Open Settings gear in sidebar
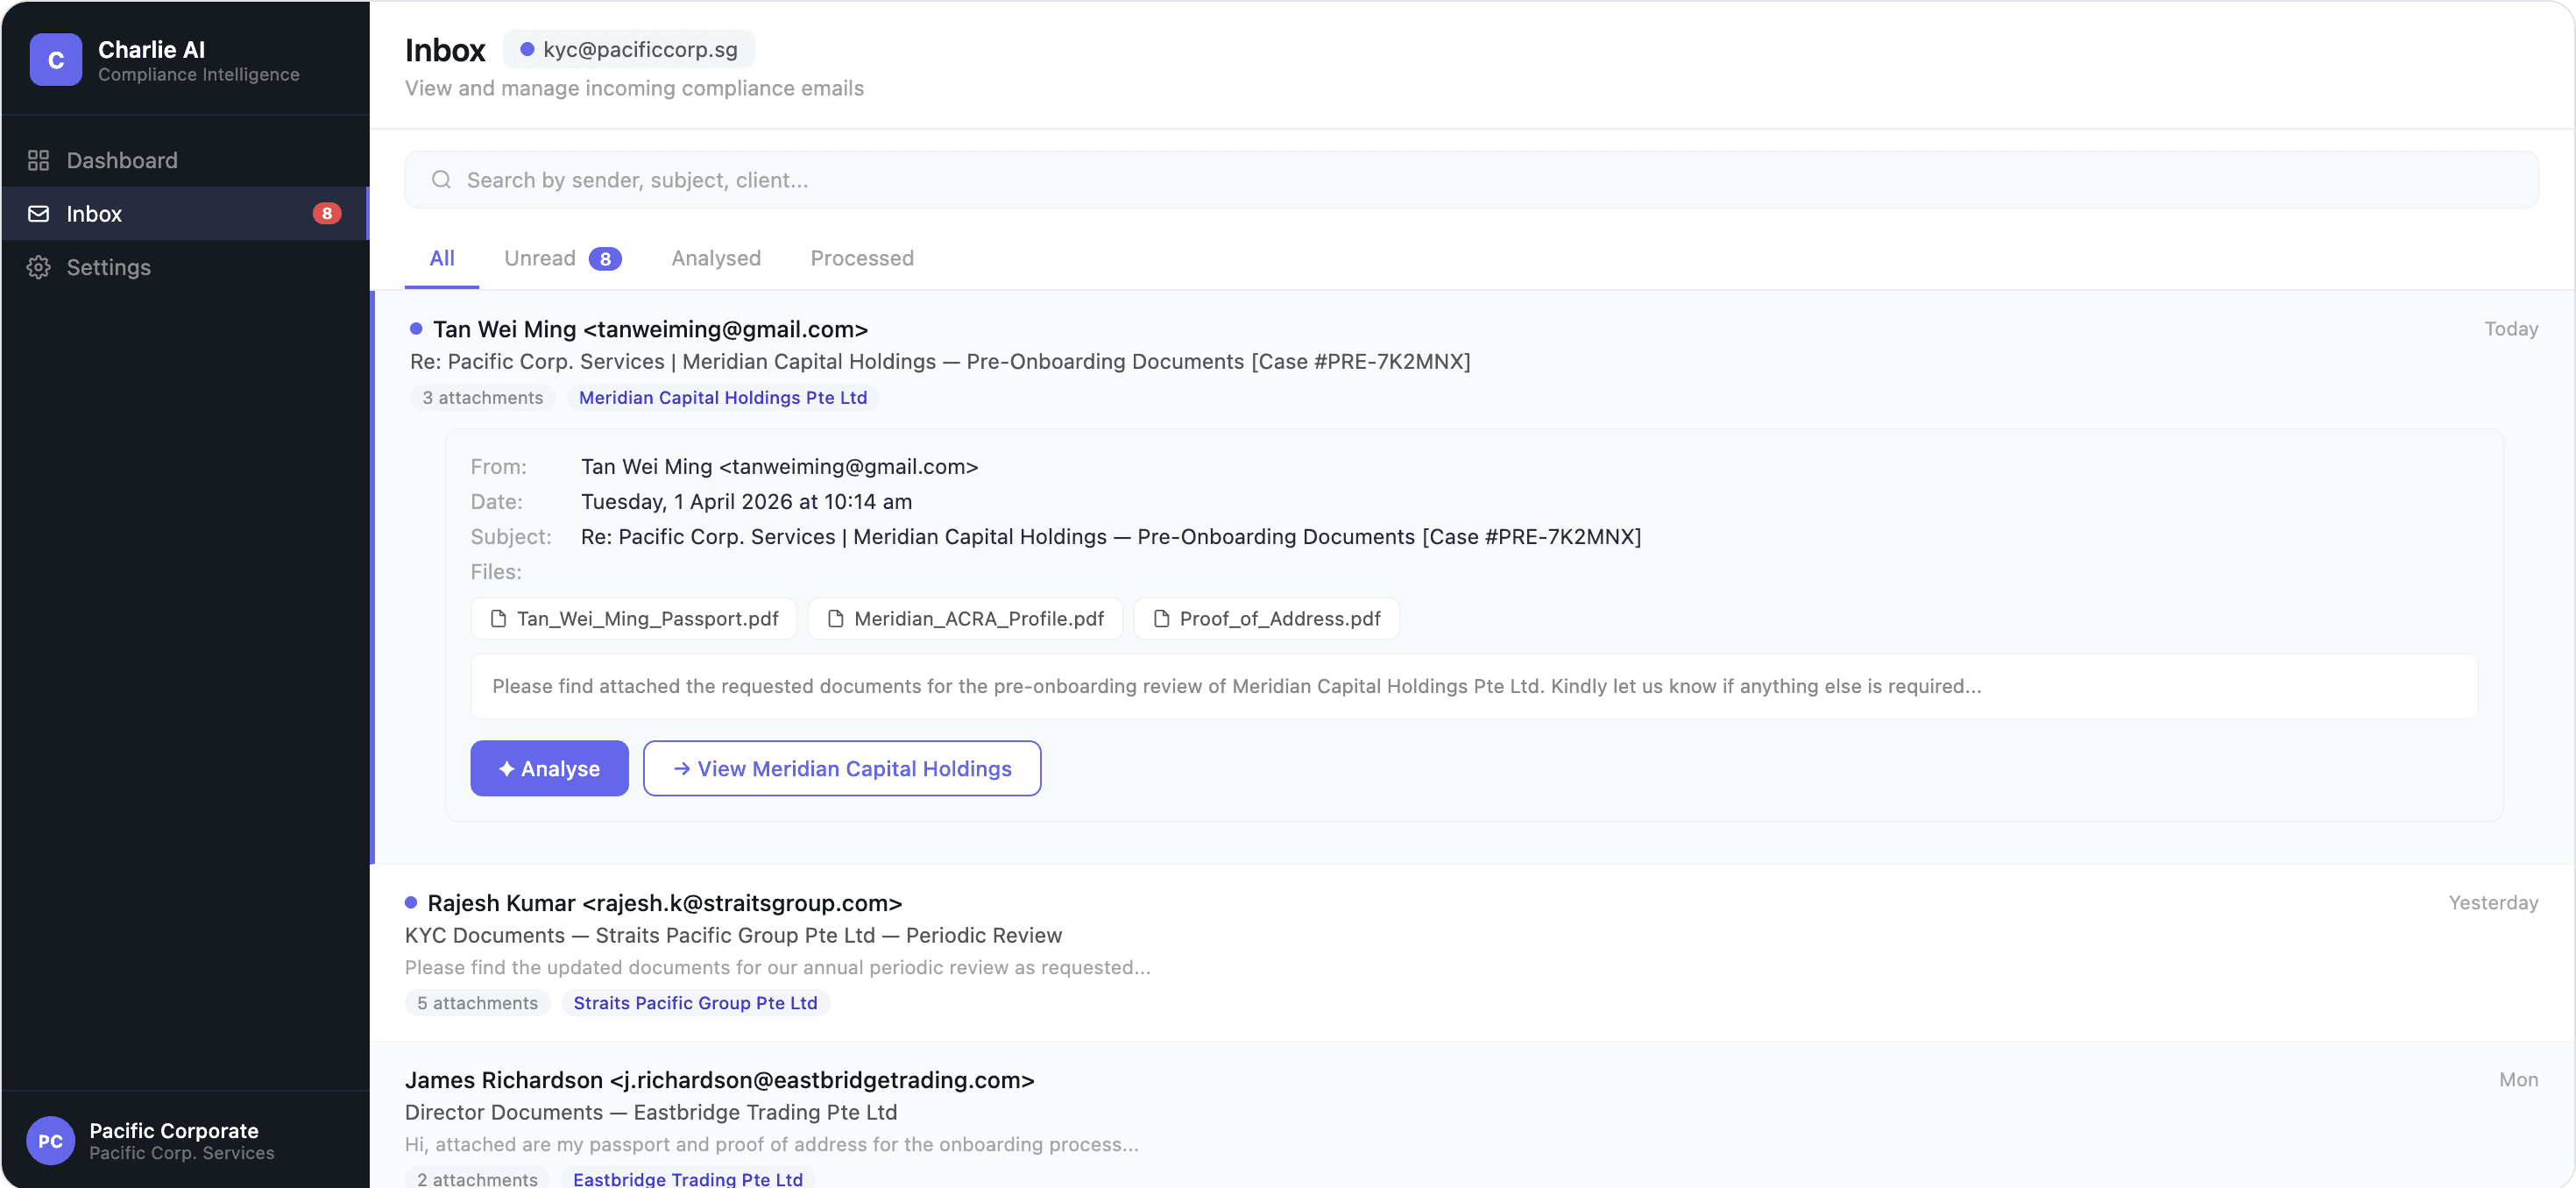This screenshot has height=1188, width=2576. tap(38, 267)
